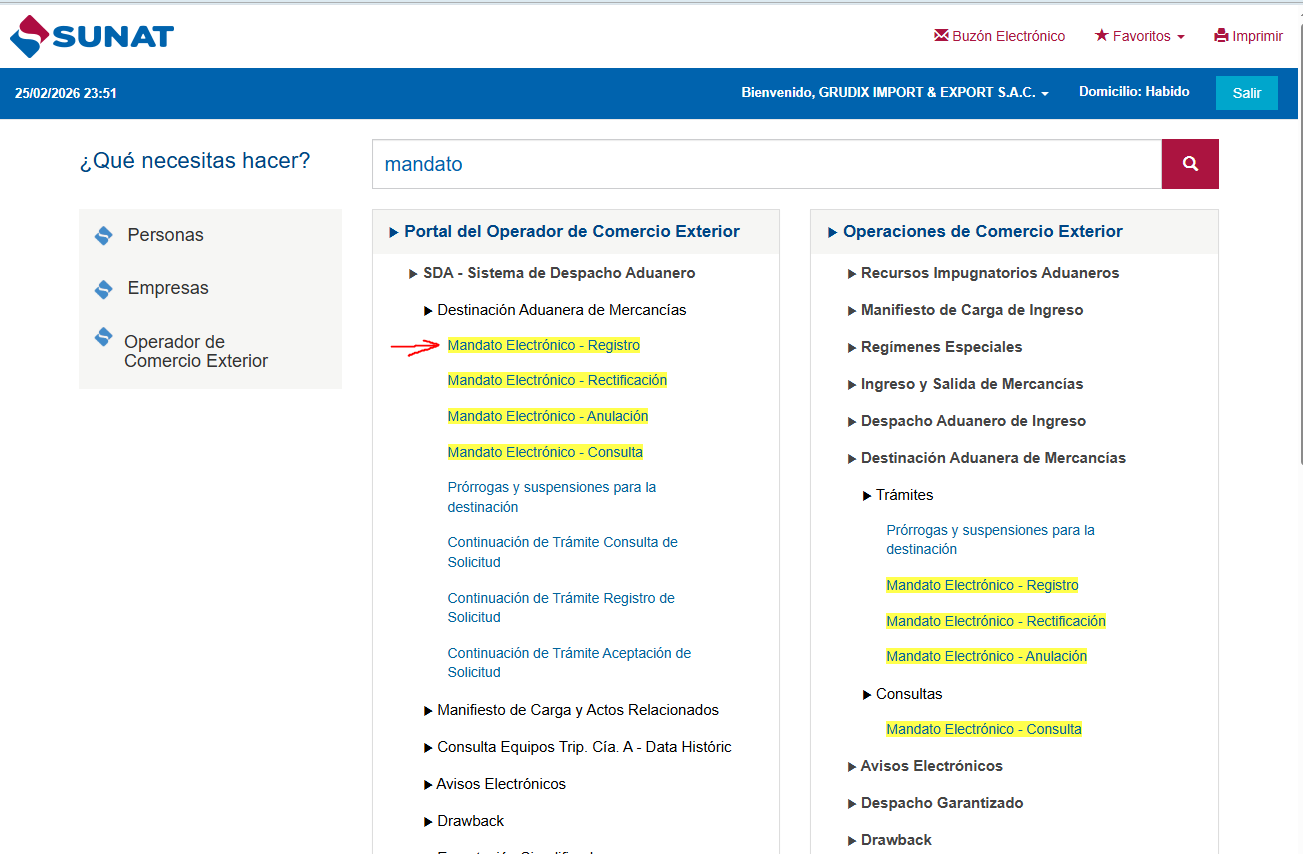The width and height of the screenshot is (1303, 854).
Task: Open the Favoritos dropdown
Action: pos(1140,36)
